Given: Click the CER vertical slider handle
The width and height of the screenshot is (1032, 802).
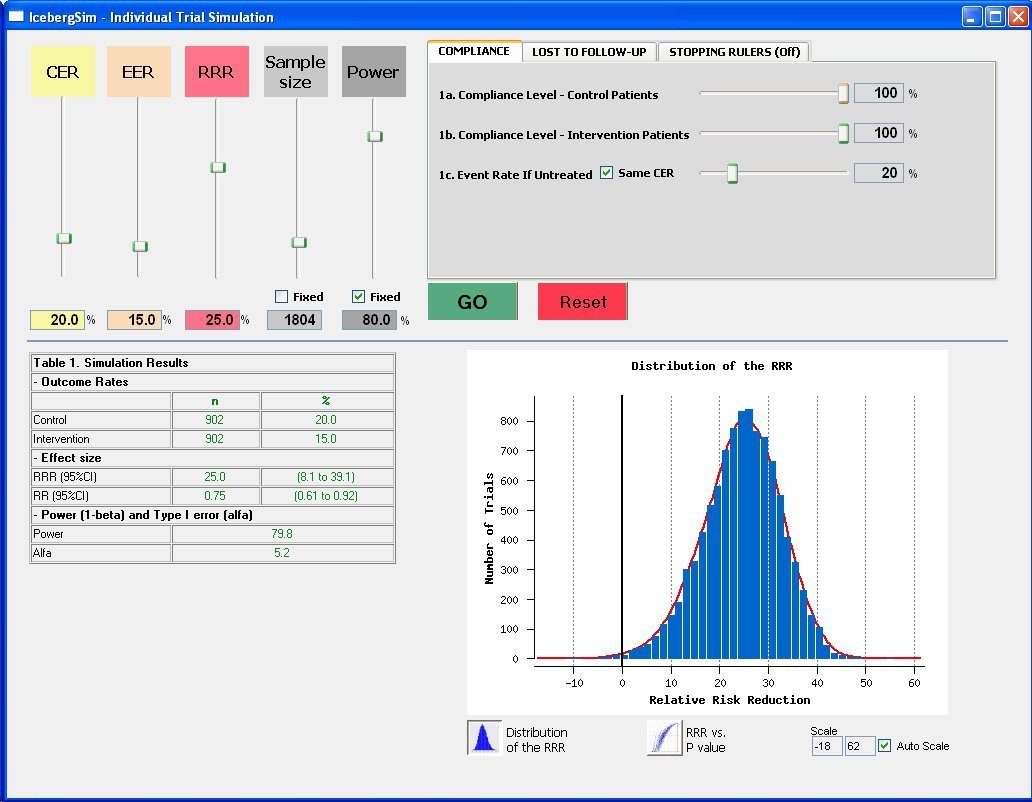Looking at the screenshot, I should (x=64, y=238).
